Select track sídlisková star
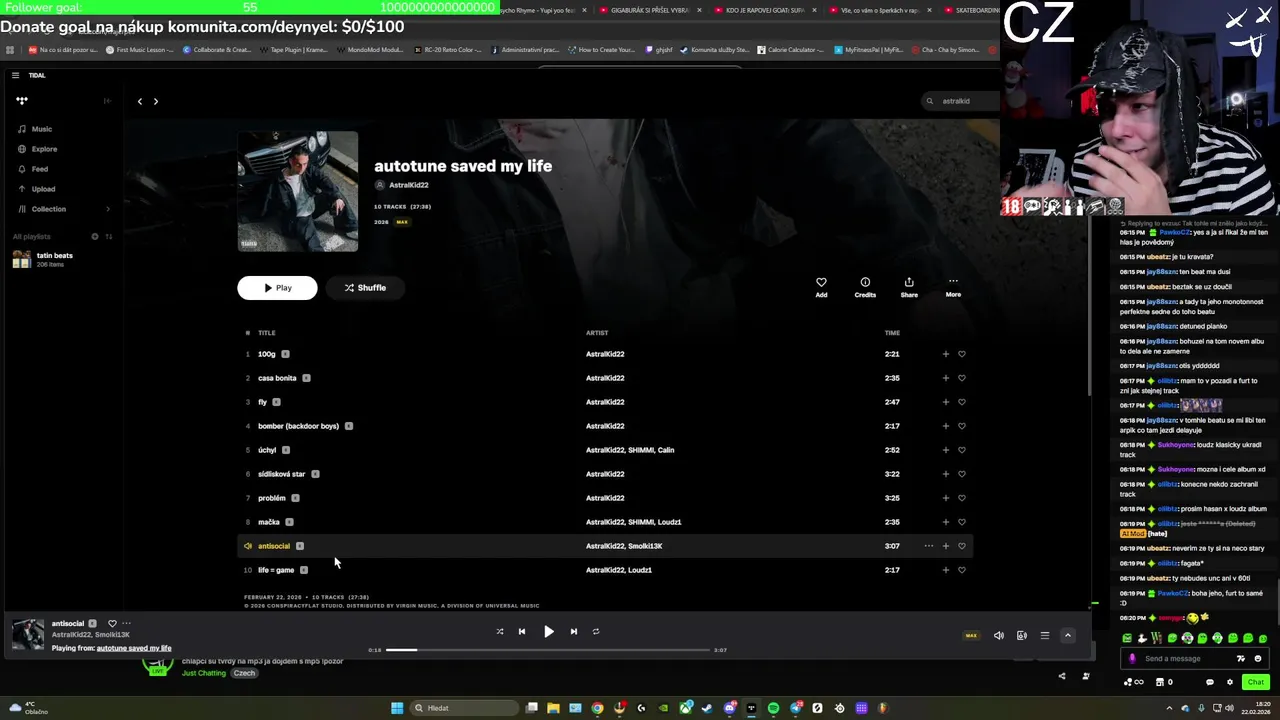The height and width of the screenshot is (720, 1280). (281, 474)
